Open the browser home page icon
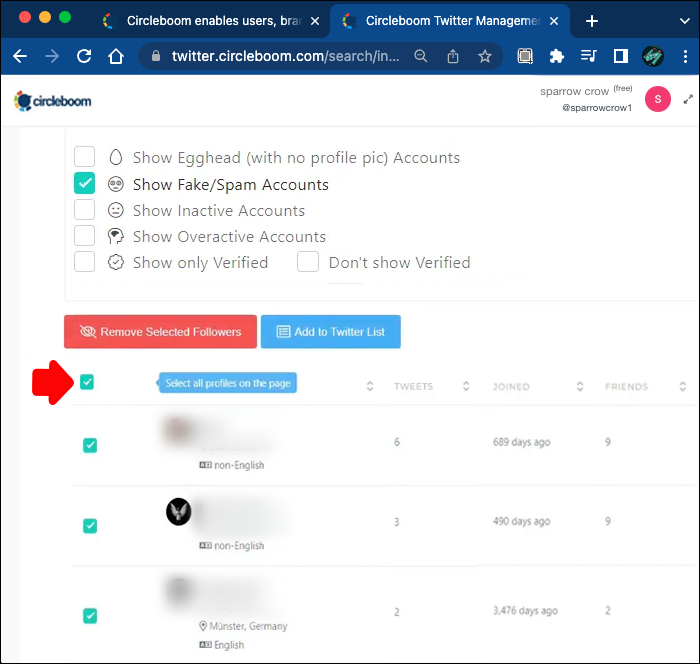 point(116,56)
